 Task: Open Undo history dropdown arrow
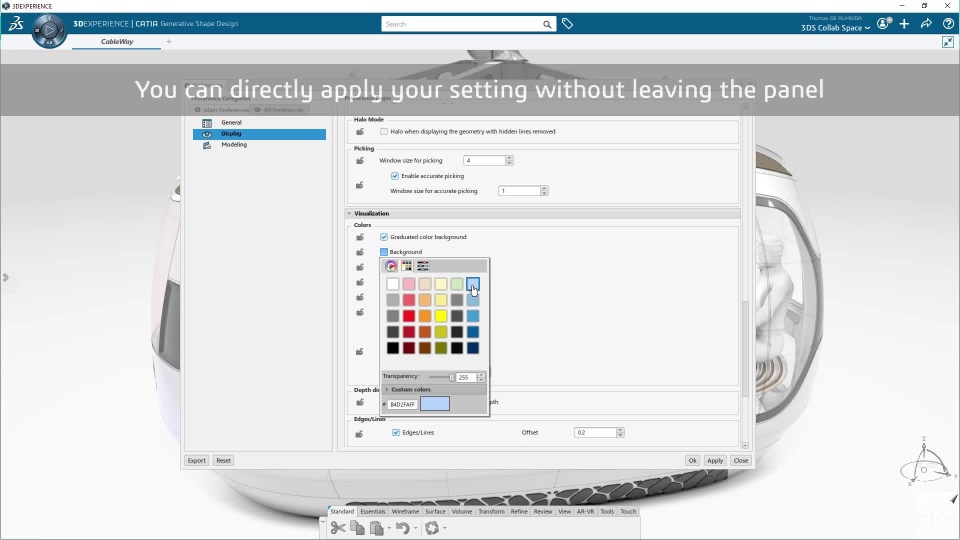click(x=416, y=528)
